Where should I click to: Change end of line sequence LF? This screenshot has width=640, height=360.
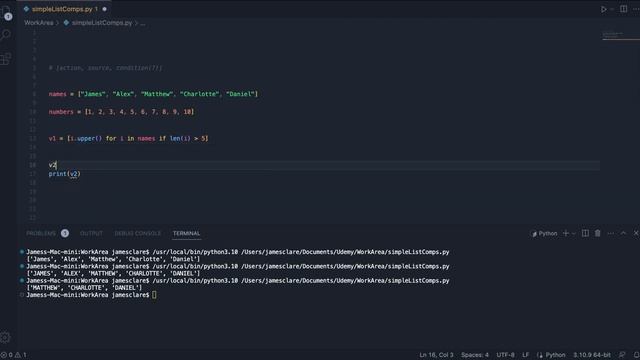click(525, 355)
